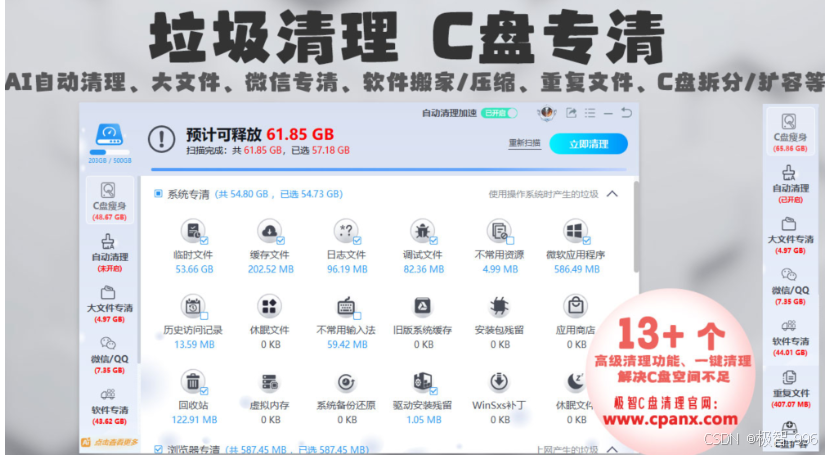This screenshot has height=455, width=835.
Task: Open 大文件专清 in right panel
Action: (790, 235)
